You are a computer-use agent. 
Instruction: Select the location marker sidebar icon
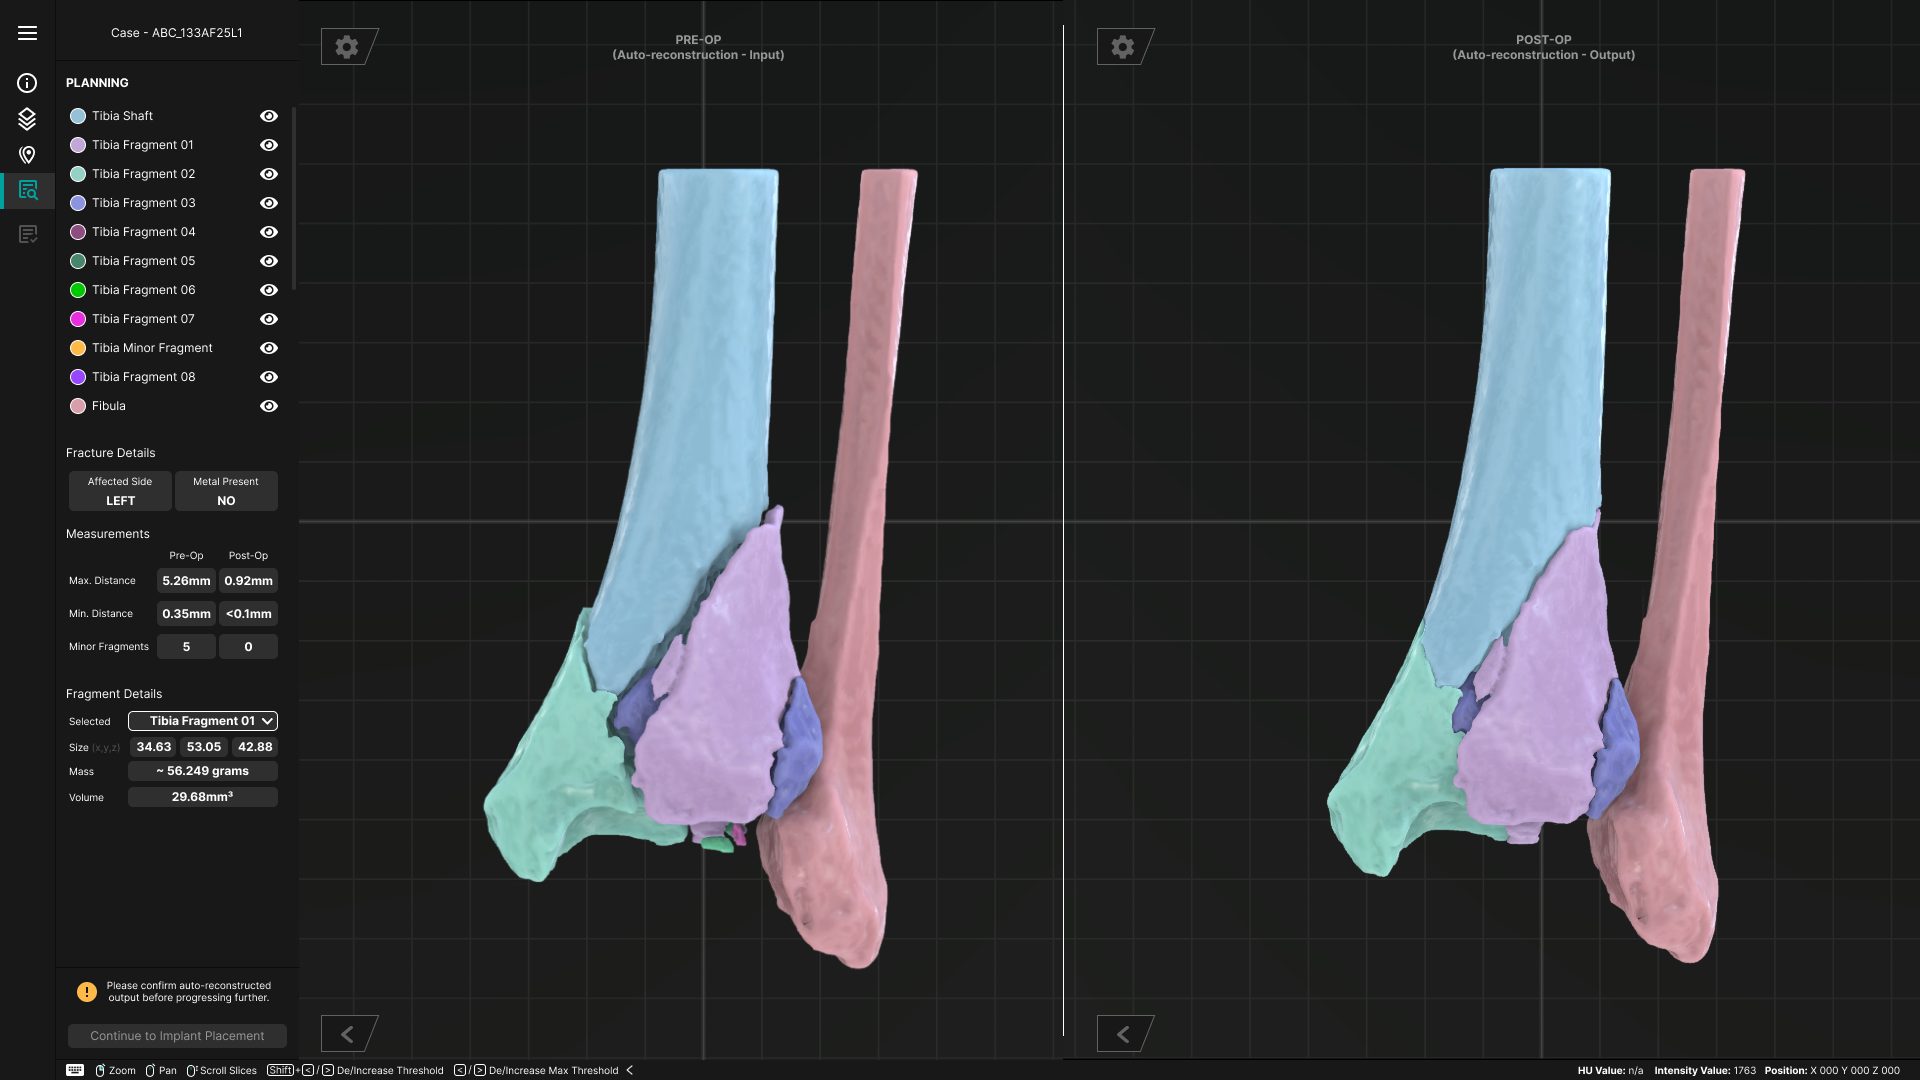pos(27,155)
